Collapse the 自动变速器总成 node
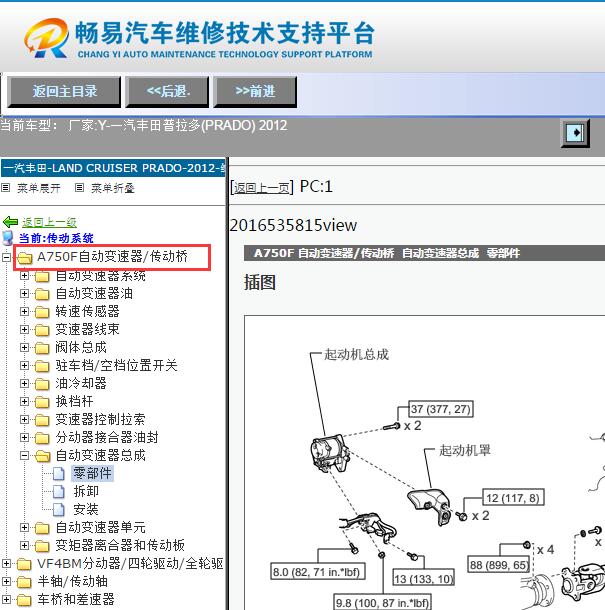The width and height of the screenshot is (605, 610). point(24,455)
